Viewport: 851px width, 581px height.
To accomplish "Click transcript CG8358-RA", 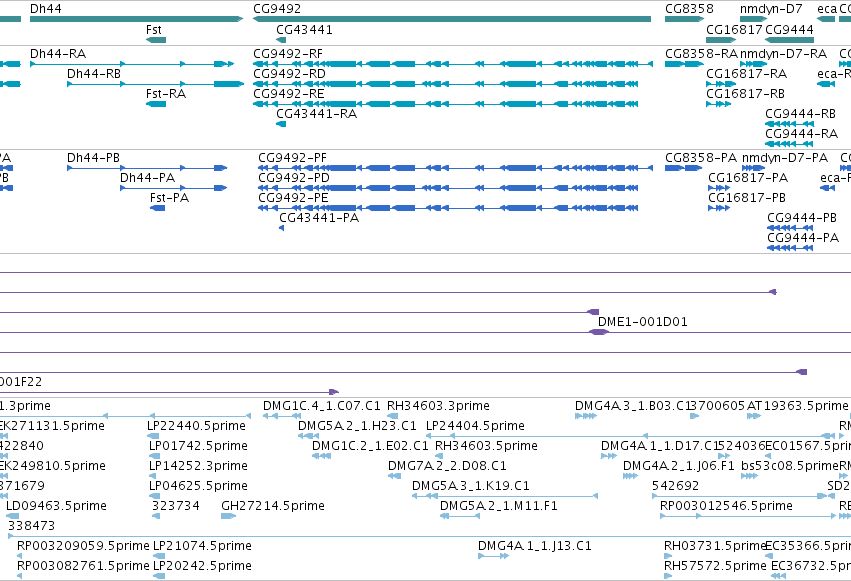I will pos(684,64).
